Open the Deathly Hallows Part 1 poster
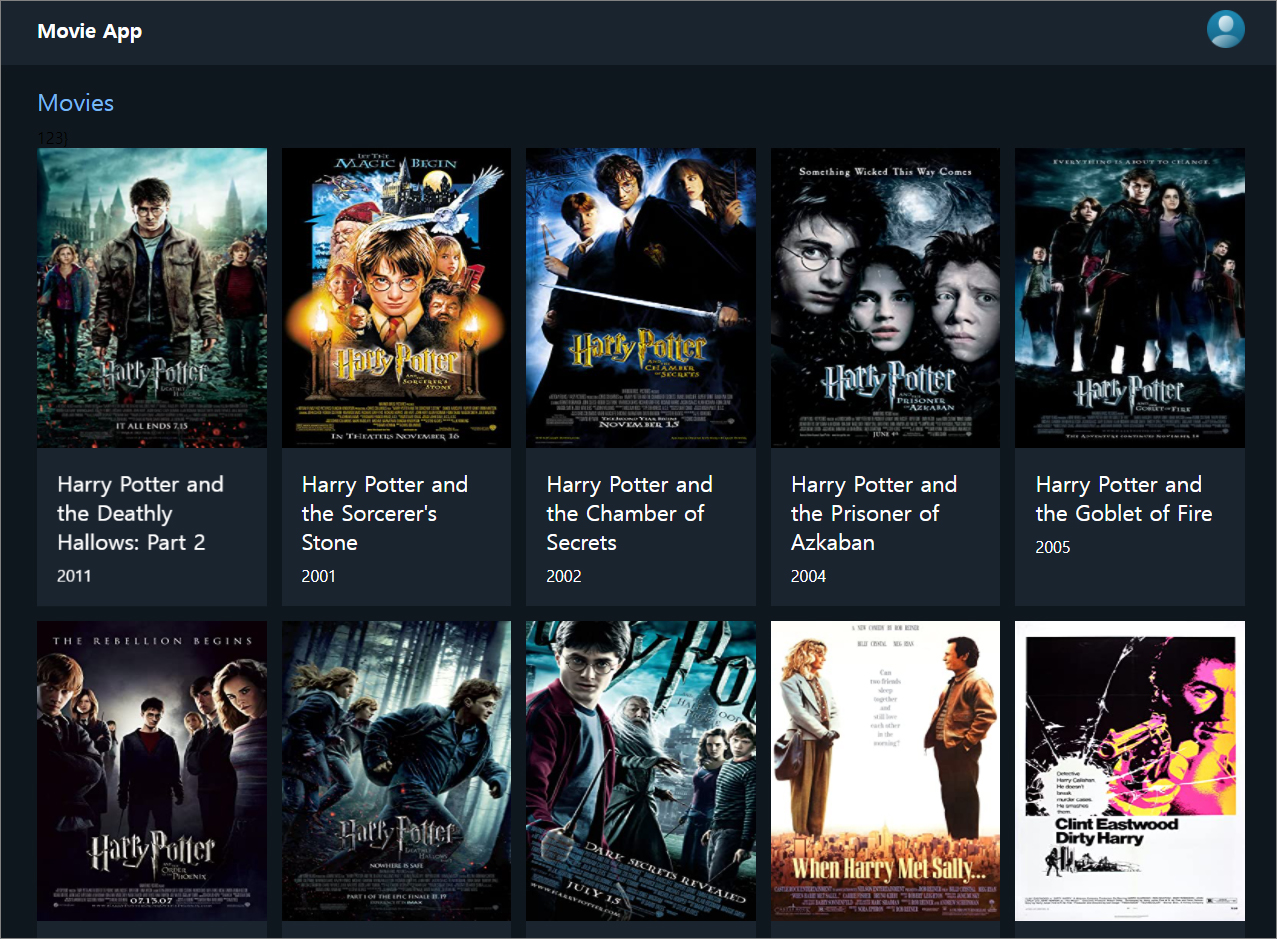1277x939 pixels. tap(396, 771)
